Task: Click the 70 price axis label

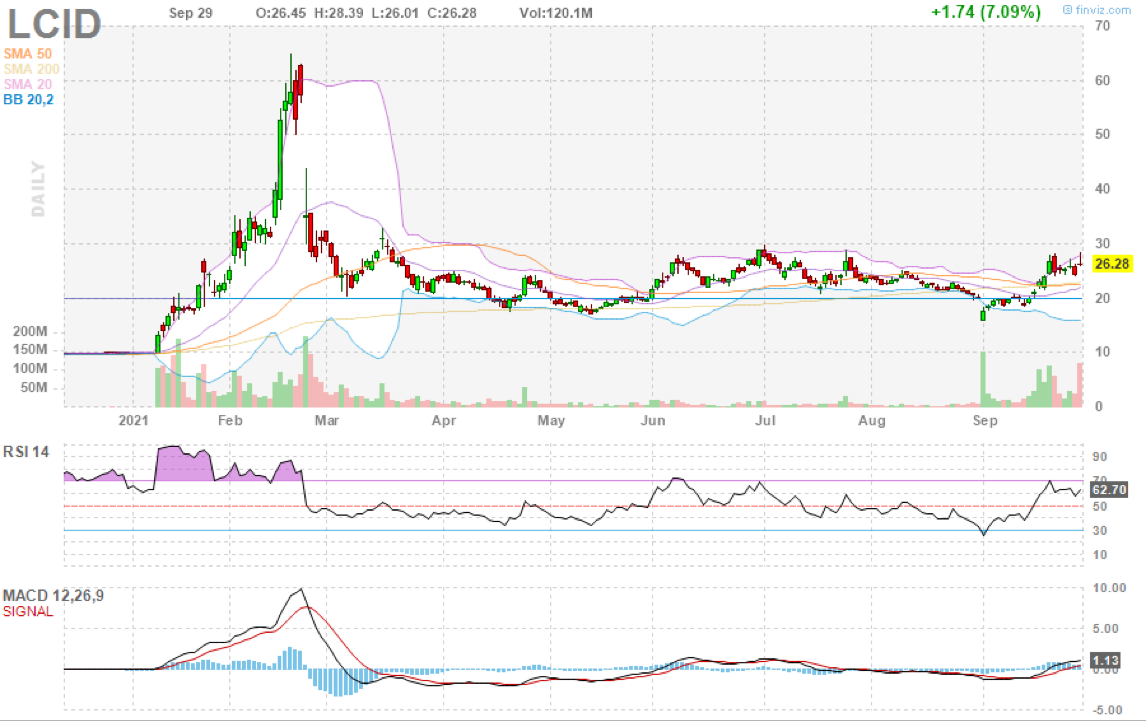Action: pos(1102,26)
